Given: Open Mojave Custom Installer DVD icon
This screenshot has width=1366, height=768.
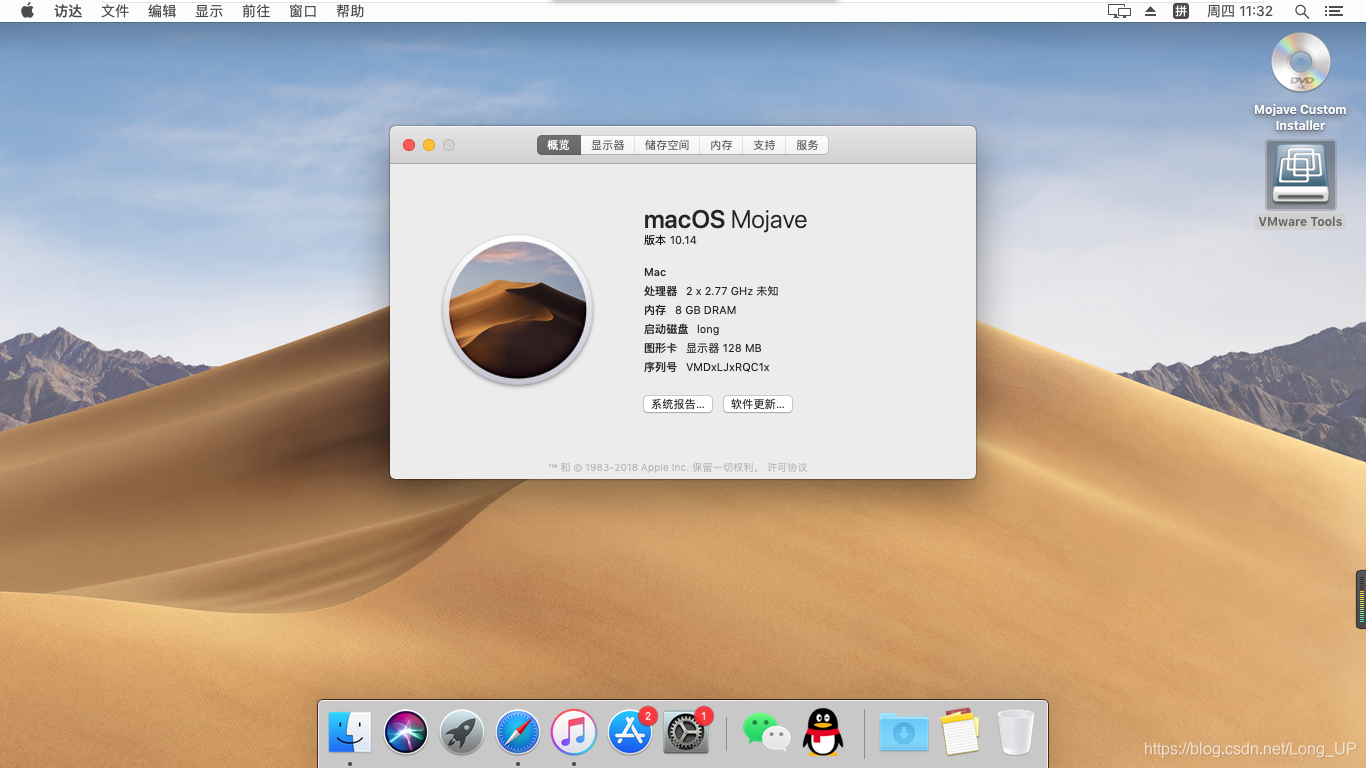Looking at the screenshot, I should (1300, 62).
